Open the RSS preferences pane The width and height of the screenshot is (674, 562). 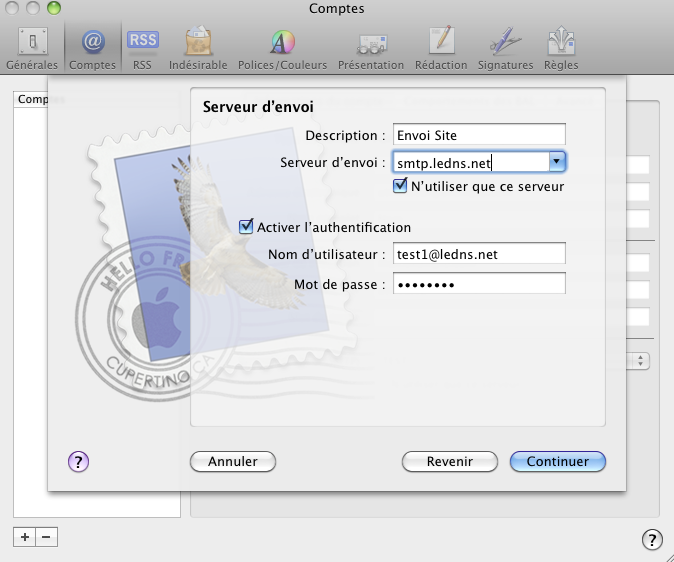pyautogui.click(x=142, y=48)
